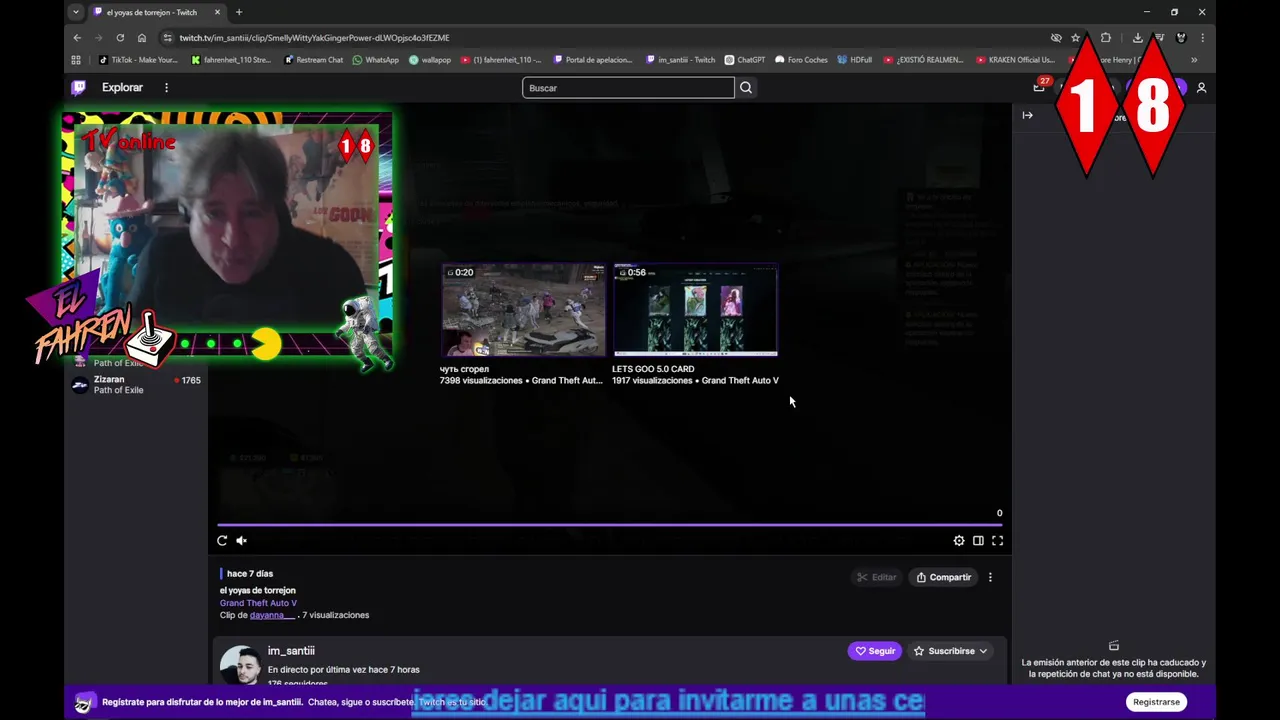Image resolution: width=1280 pixels, height=720 pixels.
Task: Open the wallapop bookmark
Action: (x=429, y=60)
